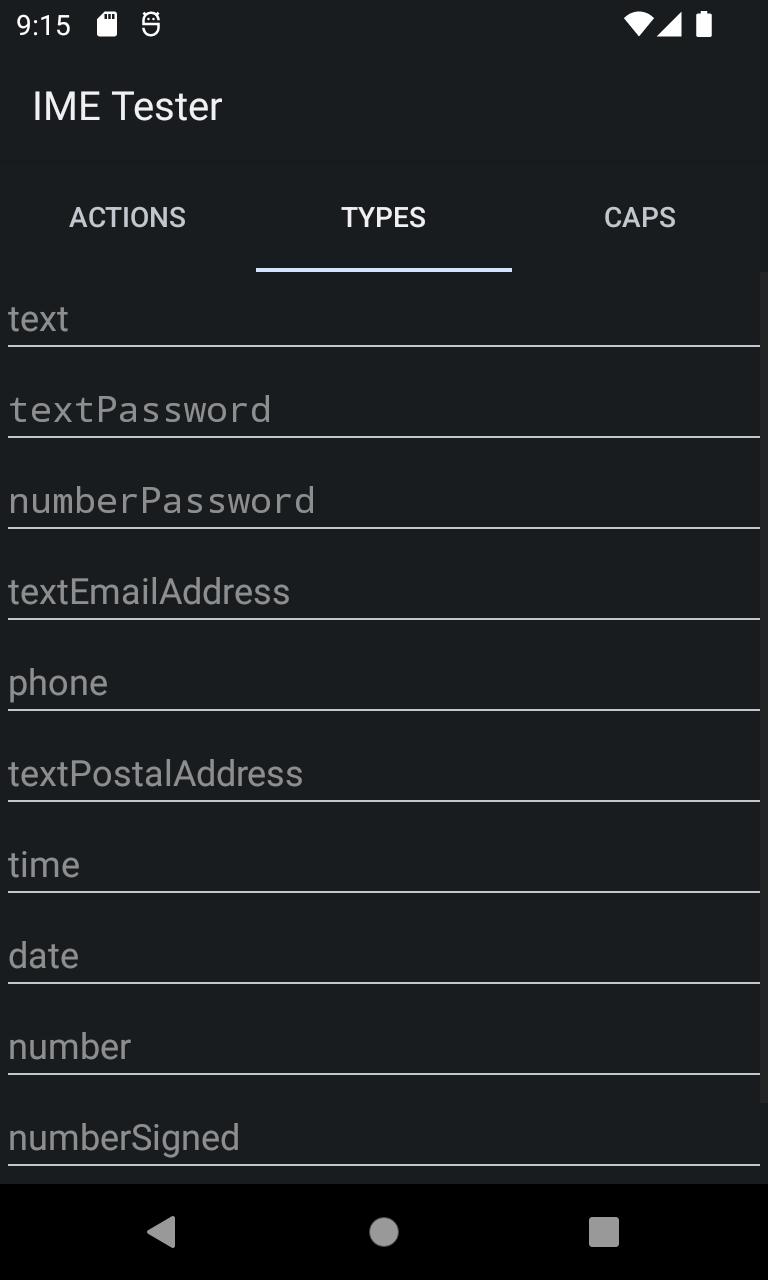Screen dimensions: 768x1280
Task: Select the TYPES tab
Action: point(384,218)
